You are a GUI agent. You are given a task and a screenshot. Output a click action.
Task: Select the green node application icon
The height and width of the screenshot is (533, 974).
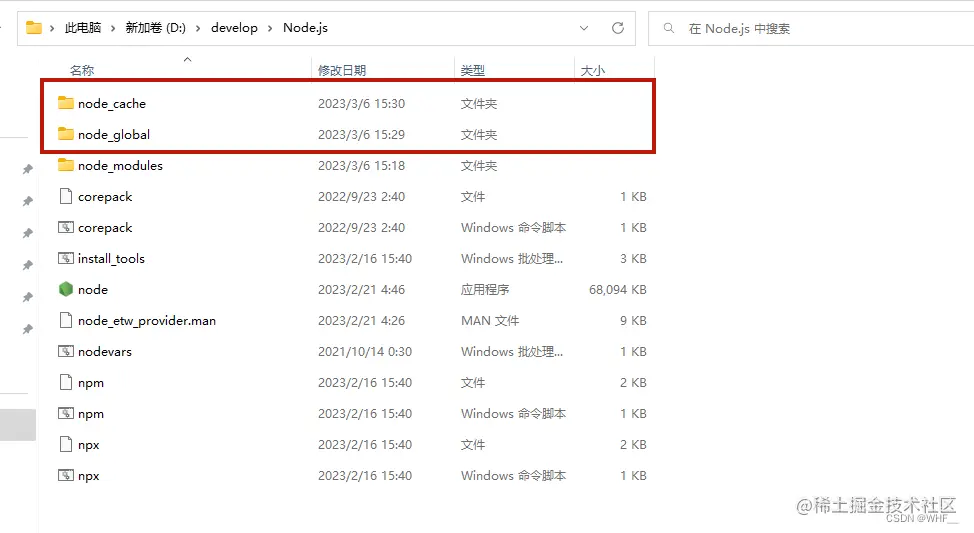tap(66, 289)
